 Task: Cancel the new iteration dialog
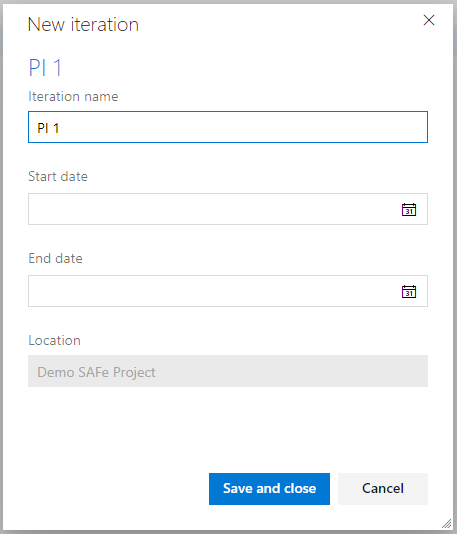pos(383,489)
